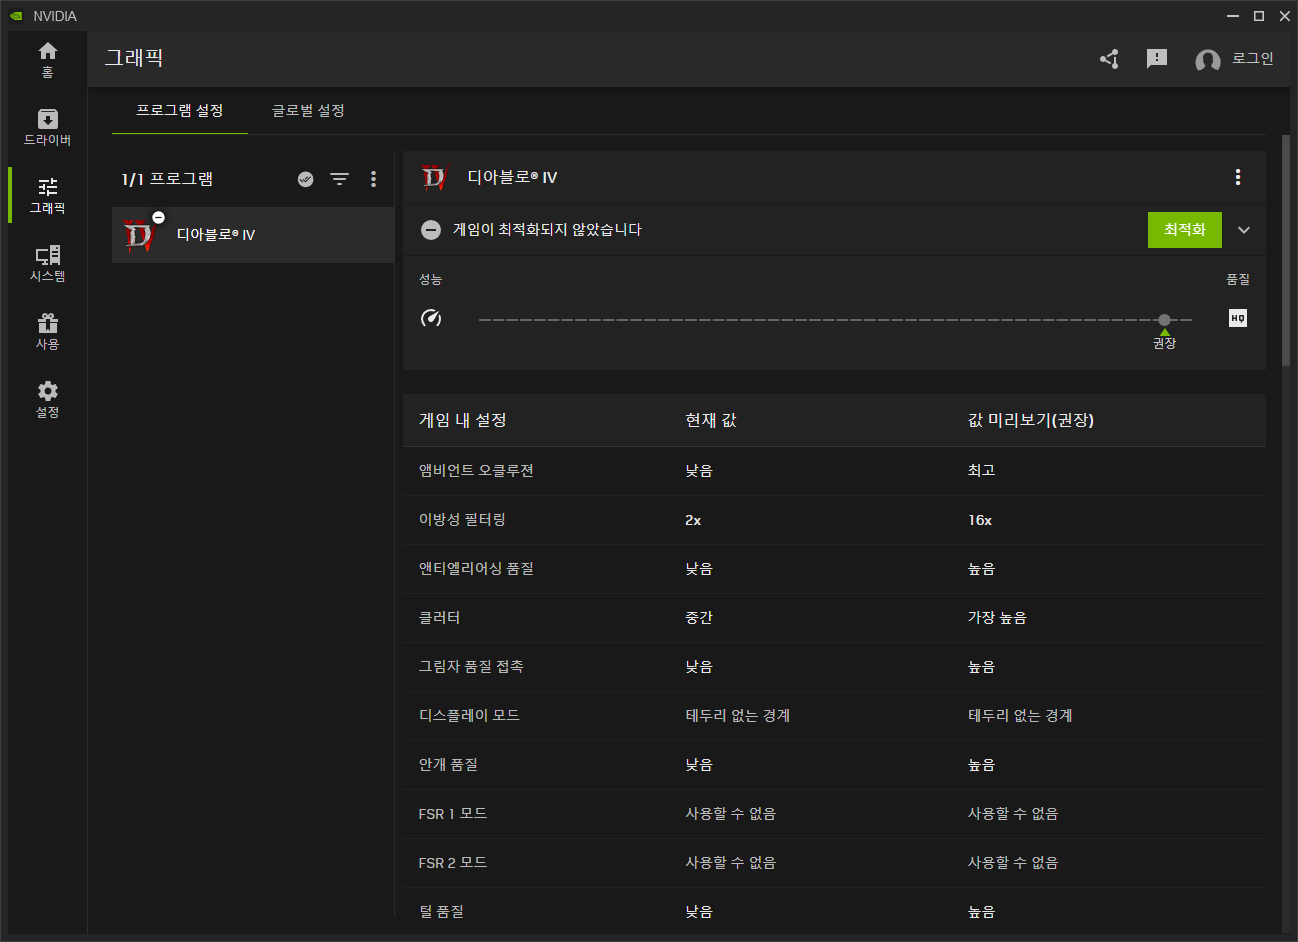Screen dimensions: 1298x942
Task: Open the 사용 (Redeem) gift sidebar page
Action: pos(47,332)
